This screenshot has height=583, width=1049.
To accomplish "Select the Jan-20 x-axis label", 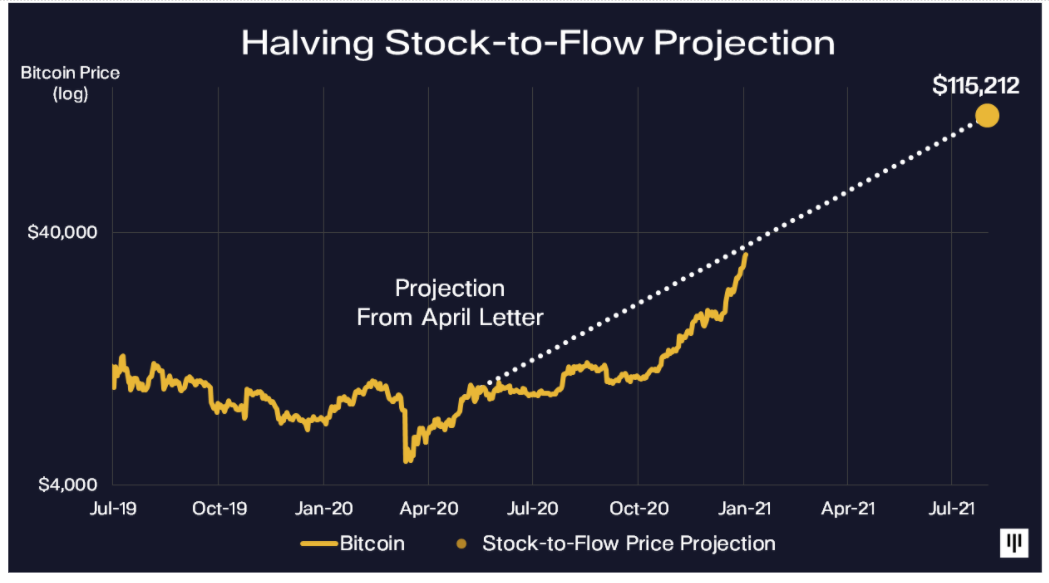I will 323,508.
